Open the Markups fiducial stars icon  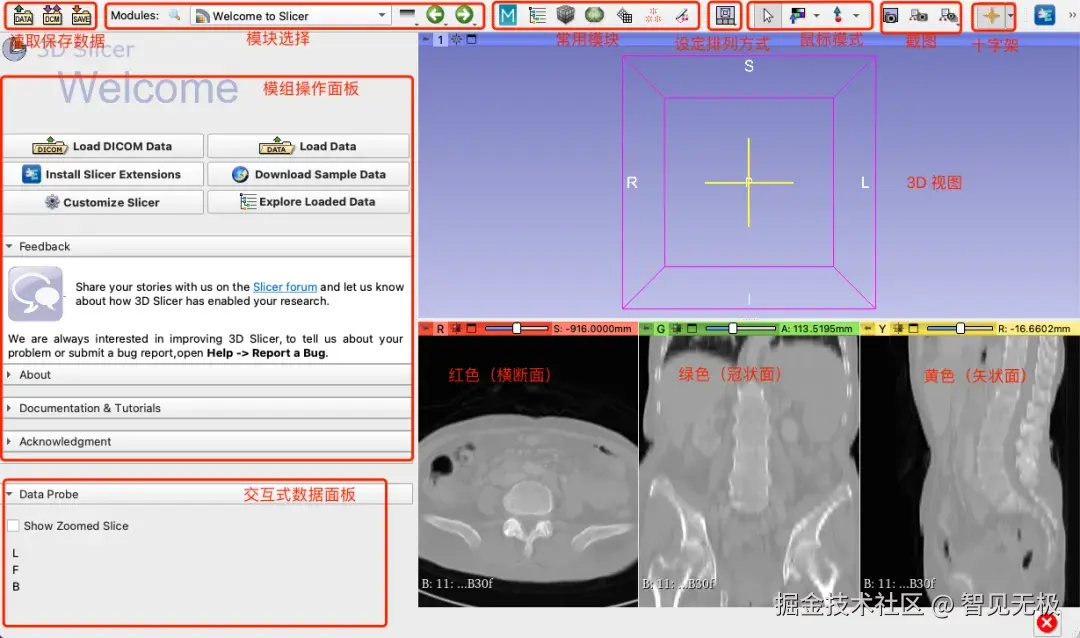tap(653, 15)
